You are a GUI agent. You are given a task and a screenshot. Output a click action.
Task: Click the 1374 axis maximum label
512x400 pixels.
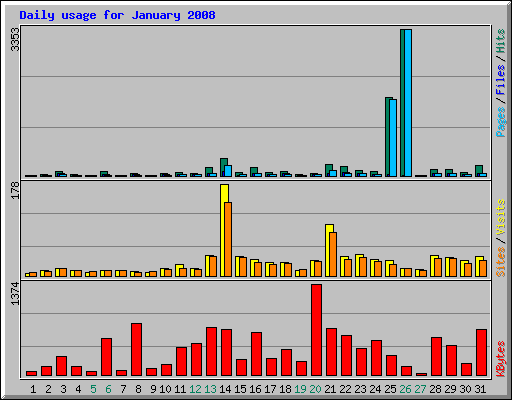click(15, 294)
